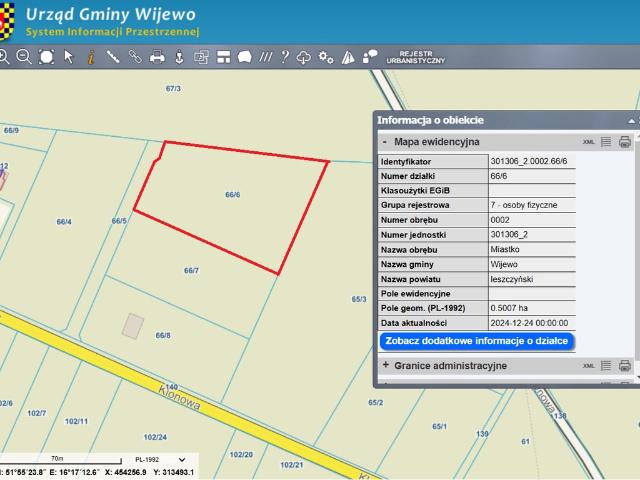Click the full extent zoom icon
The image size is (640, 480).
(x=46, y=57)
